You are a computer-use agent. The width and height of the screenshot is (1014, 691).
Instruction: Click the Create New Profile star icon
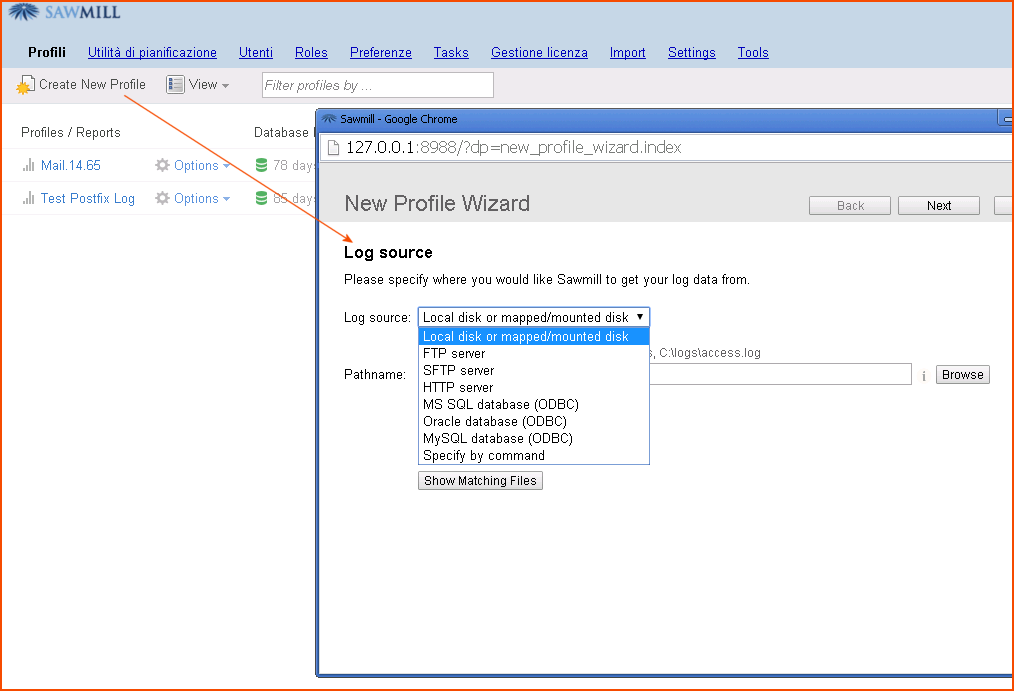tap(25, 85)
